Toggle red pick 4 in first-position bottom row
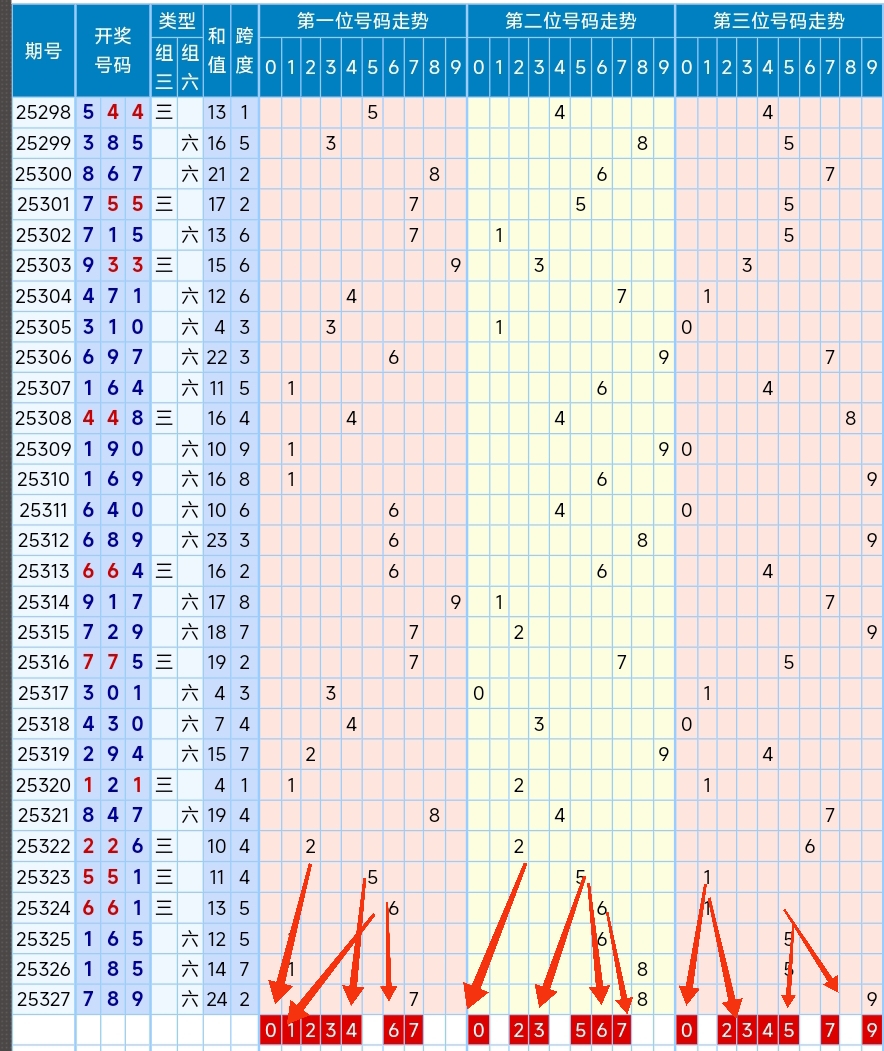Image resolution: width=884 pixels, height=1051 pixels. 351,1030
